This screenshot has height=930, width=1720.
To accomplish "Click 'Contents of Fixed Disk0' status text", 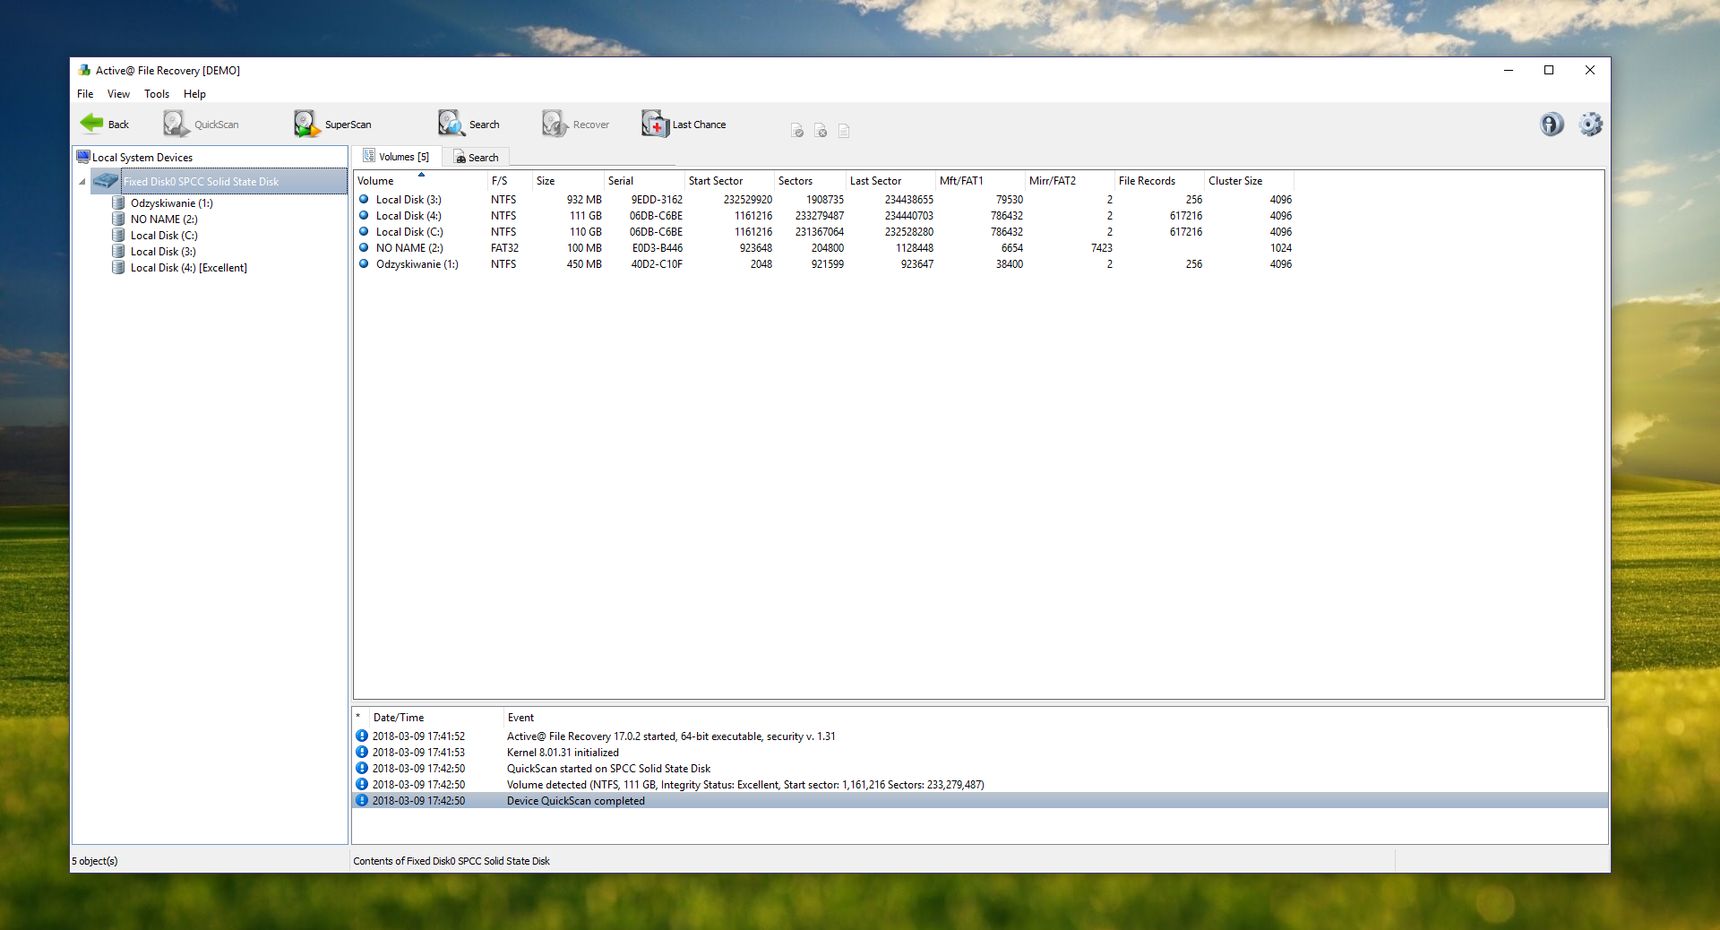I will tap(451, 860).
